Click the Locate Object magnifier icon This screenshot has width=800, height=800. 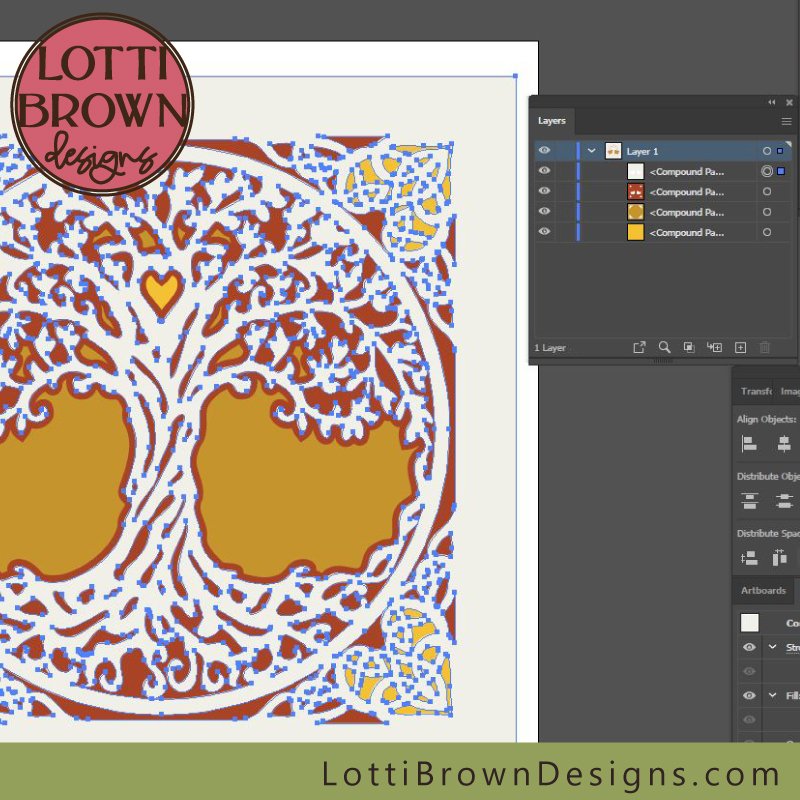click(664, 347)
